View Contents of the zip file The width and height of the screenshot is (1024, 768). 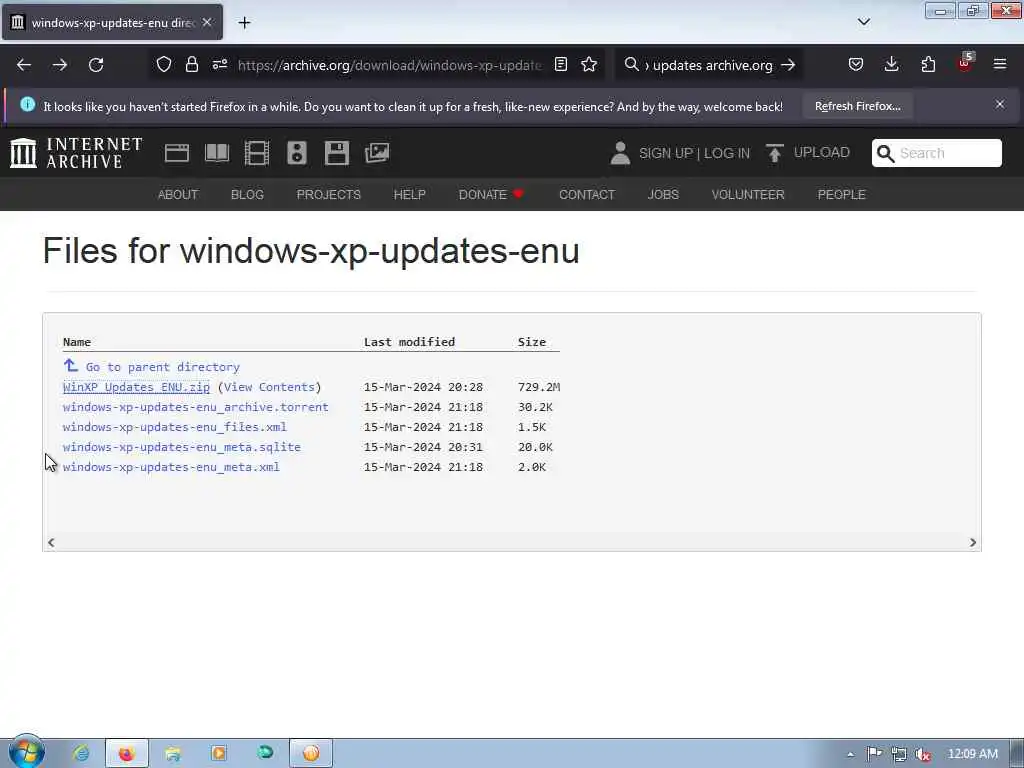pos(269,387)
